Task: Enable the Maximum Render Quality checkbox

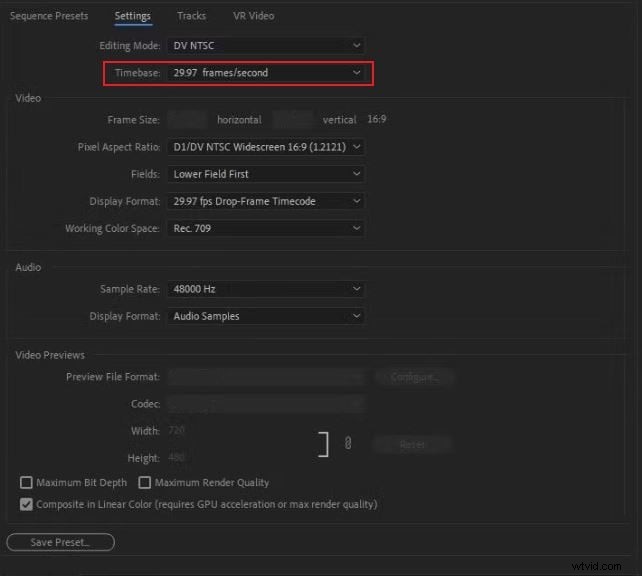Action: [145, 483]
